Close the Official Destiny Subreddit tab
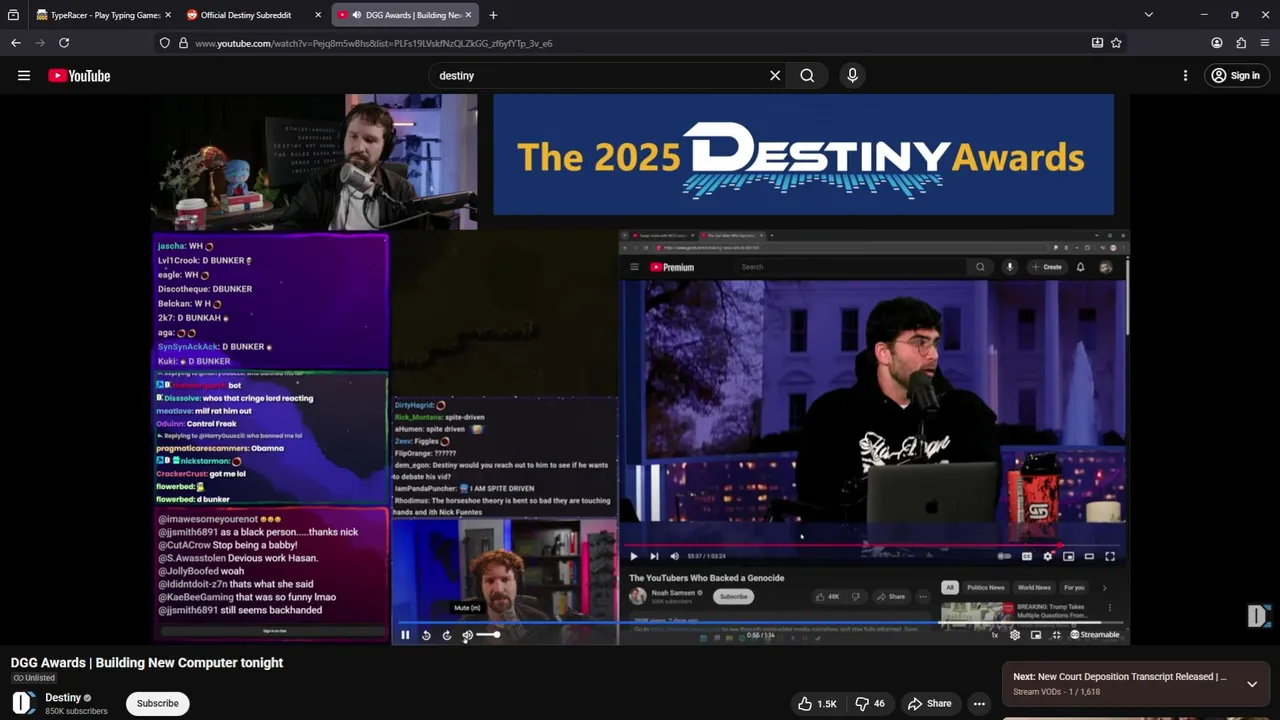This screenshot has width=1280, height=720. 318,15
